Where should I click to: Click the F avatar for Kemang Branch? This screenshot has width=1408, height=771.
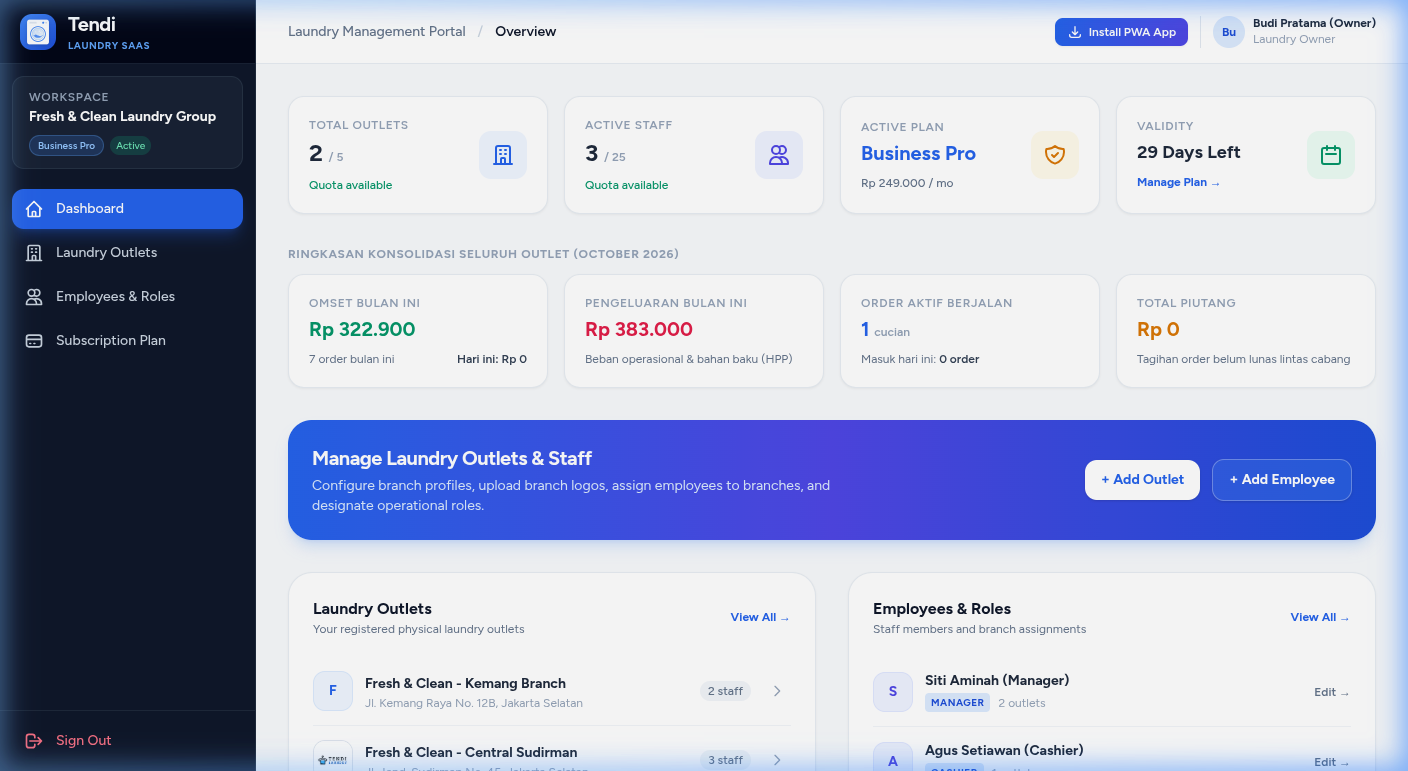333,691
